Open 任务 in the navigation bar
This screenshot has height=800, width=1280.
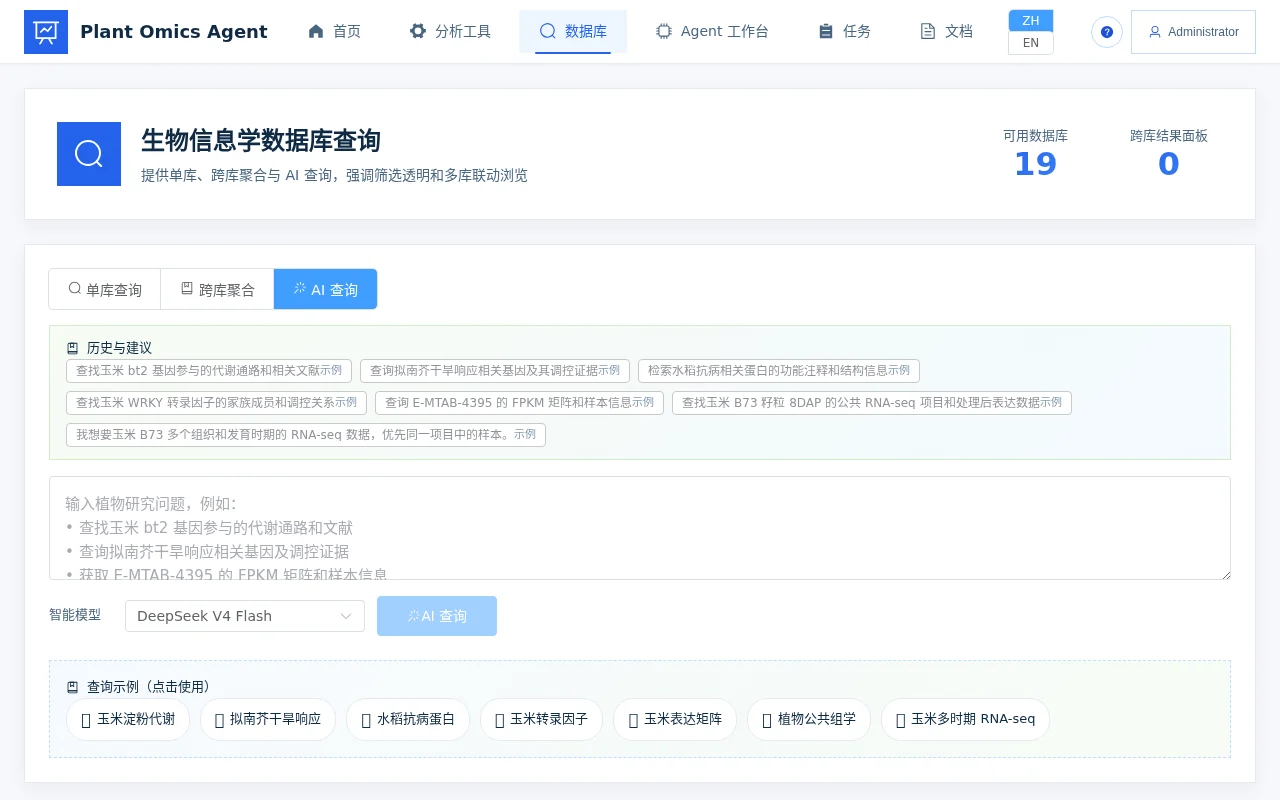[x=844, y=31]
